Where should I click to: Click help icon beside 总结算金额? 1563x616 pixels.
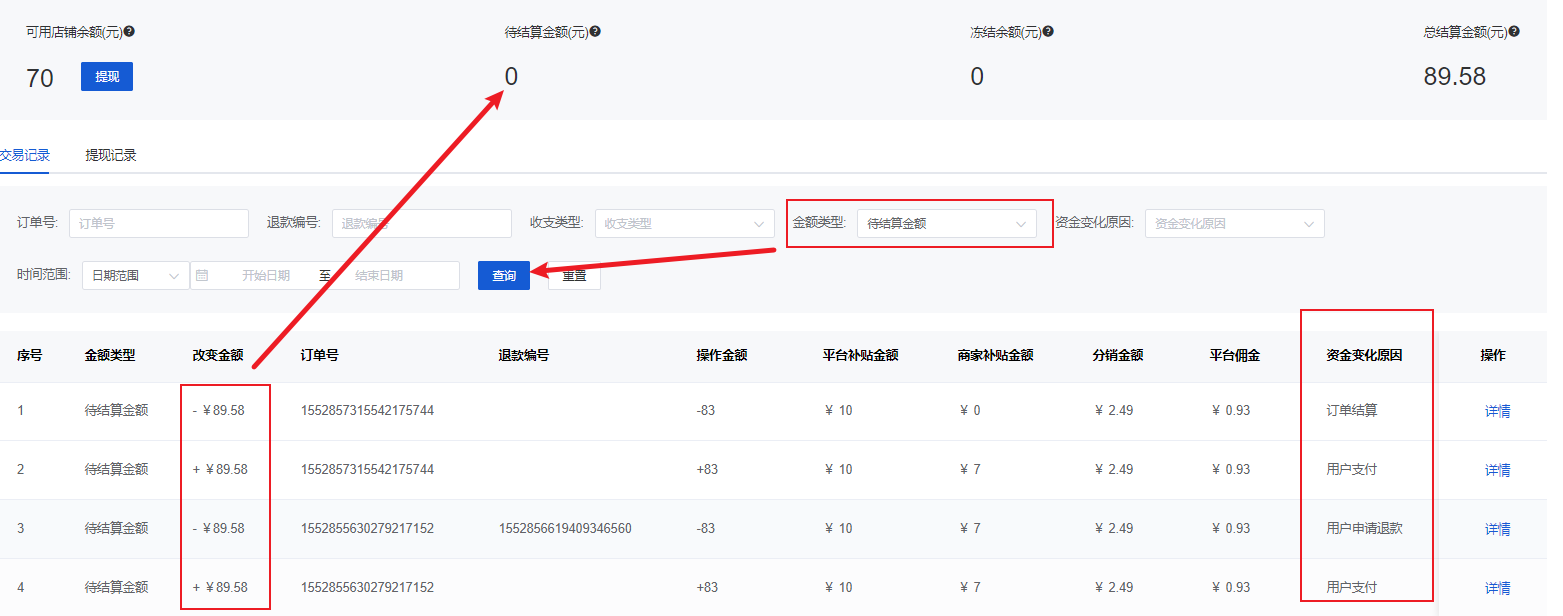pos(1514,31)
